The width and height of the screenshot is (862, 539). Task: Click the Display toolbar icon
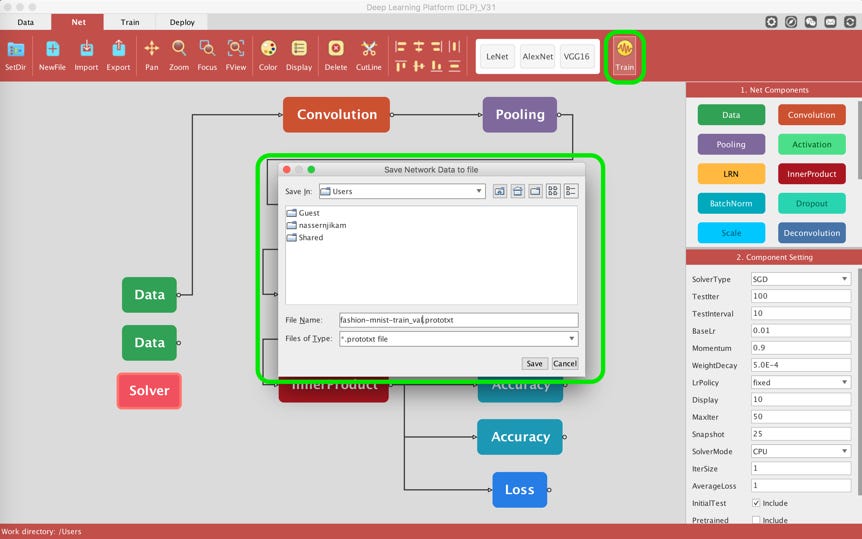pyautogui.click(x=299, y=48)
